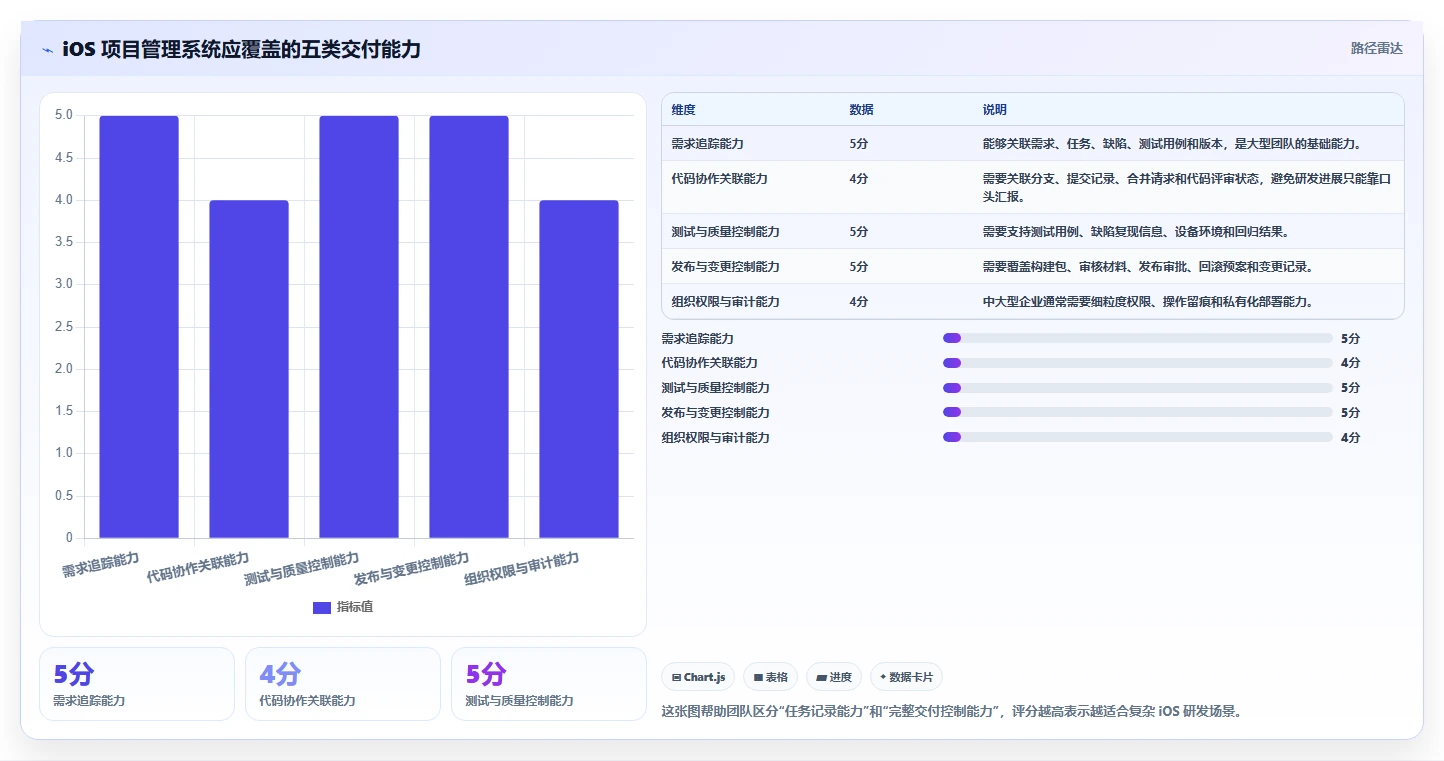Select the 测试与质量控制能力 cell in the table
This screenshot has width=1444, height=761.
[726, 232]
